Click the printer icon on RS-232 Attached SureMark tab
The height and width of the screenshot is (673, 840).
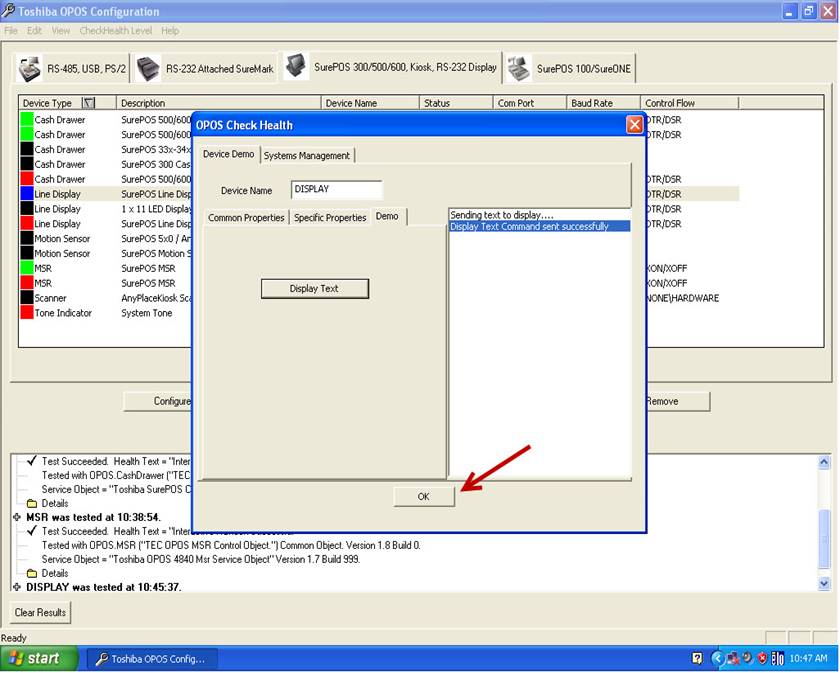coord(149,69)
